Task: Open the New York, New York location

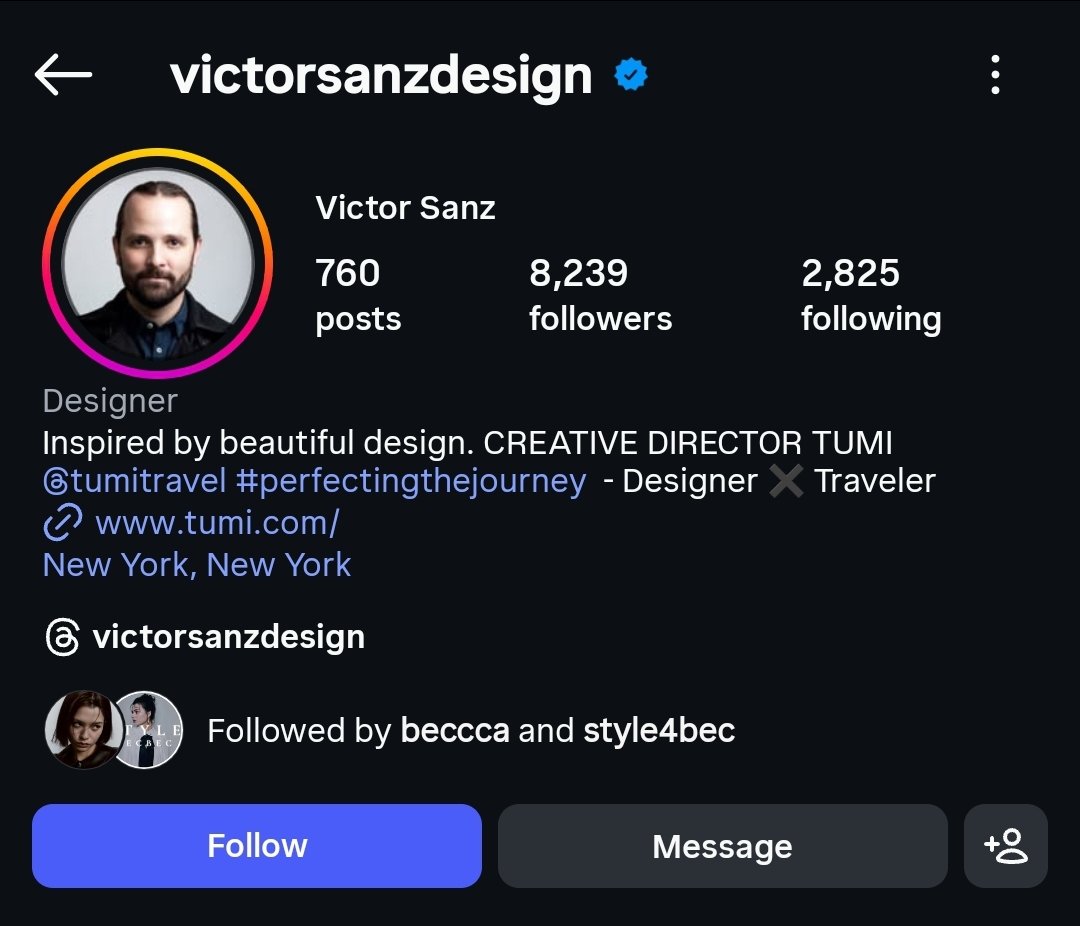Action: (197, 565)
